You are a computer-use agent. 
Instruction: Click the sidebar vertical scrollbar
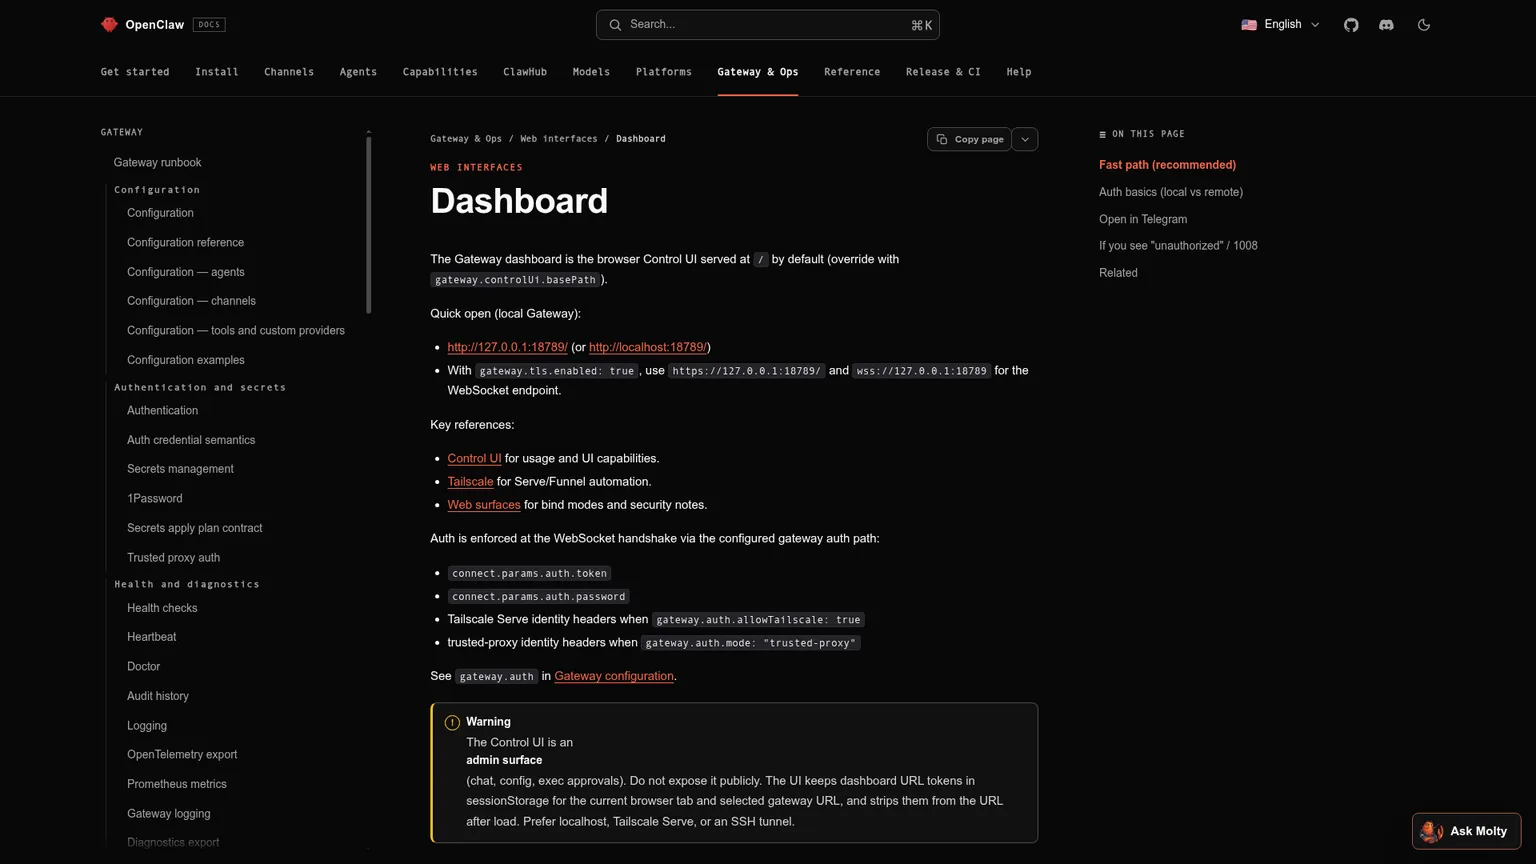pos(369,225)
